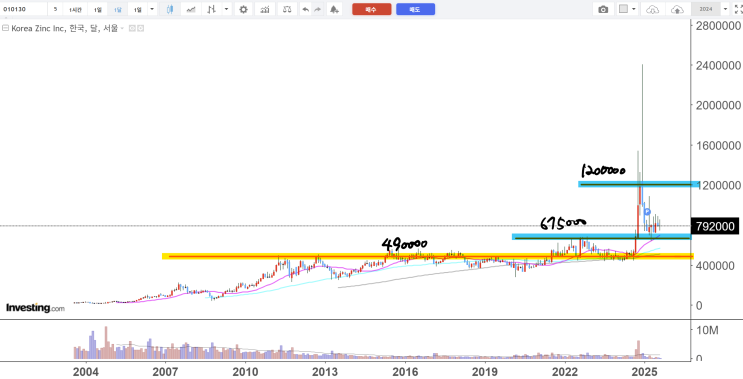743x379 pixels.
Task: Click the 2013 date axis label
Action: coord(325,371)
